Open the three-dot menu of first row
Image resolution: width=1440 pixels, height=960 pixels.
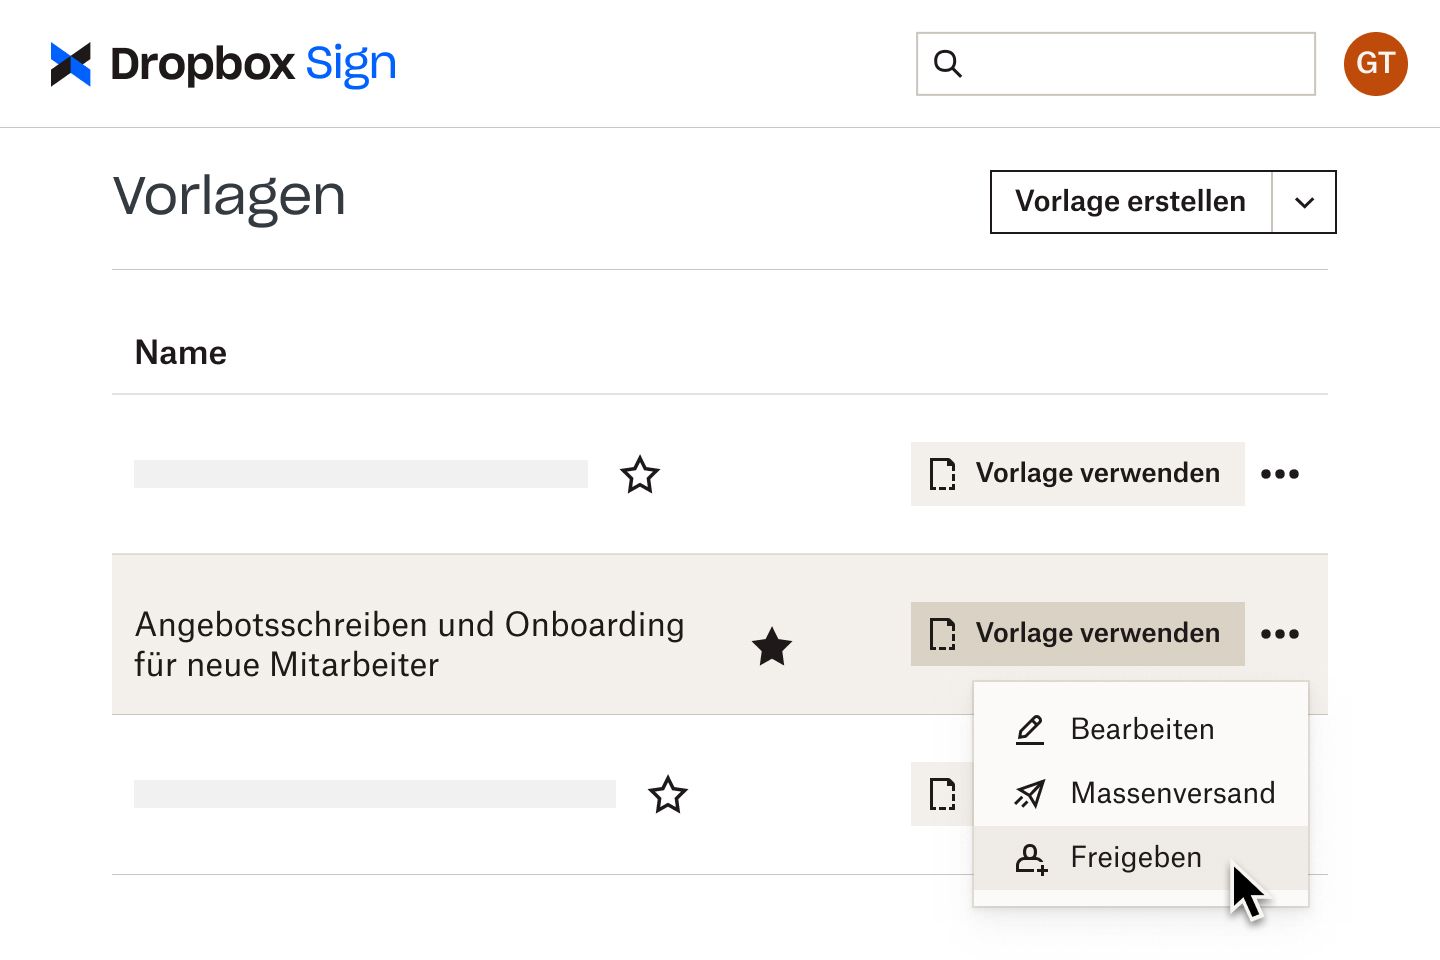[1280, 474]
